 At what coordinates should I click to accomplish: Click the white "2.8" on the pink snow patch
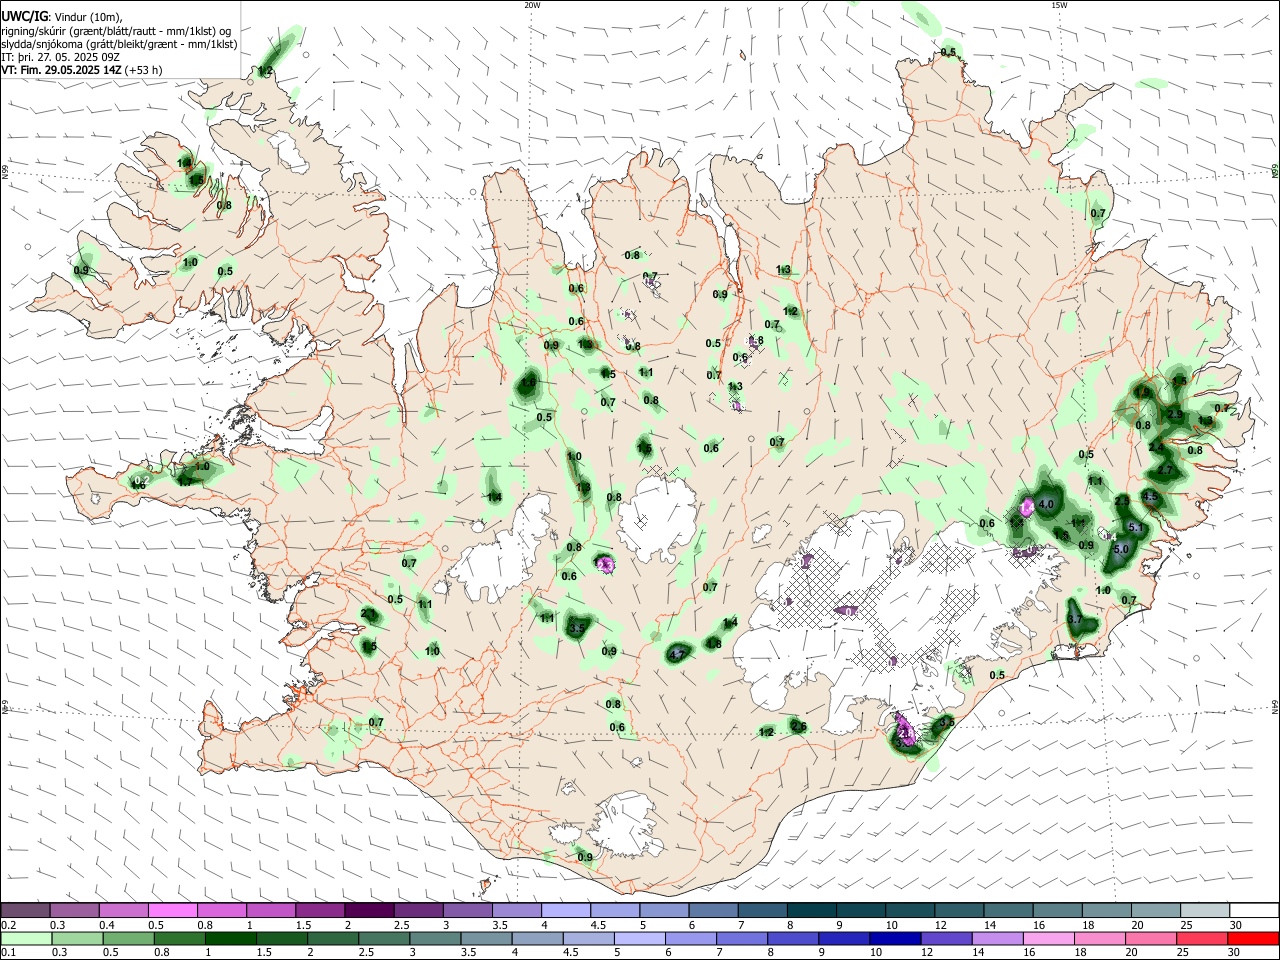coord(906,733)
